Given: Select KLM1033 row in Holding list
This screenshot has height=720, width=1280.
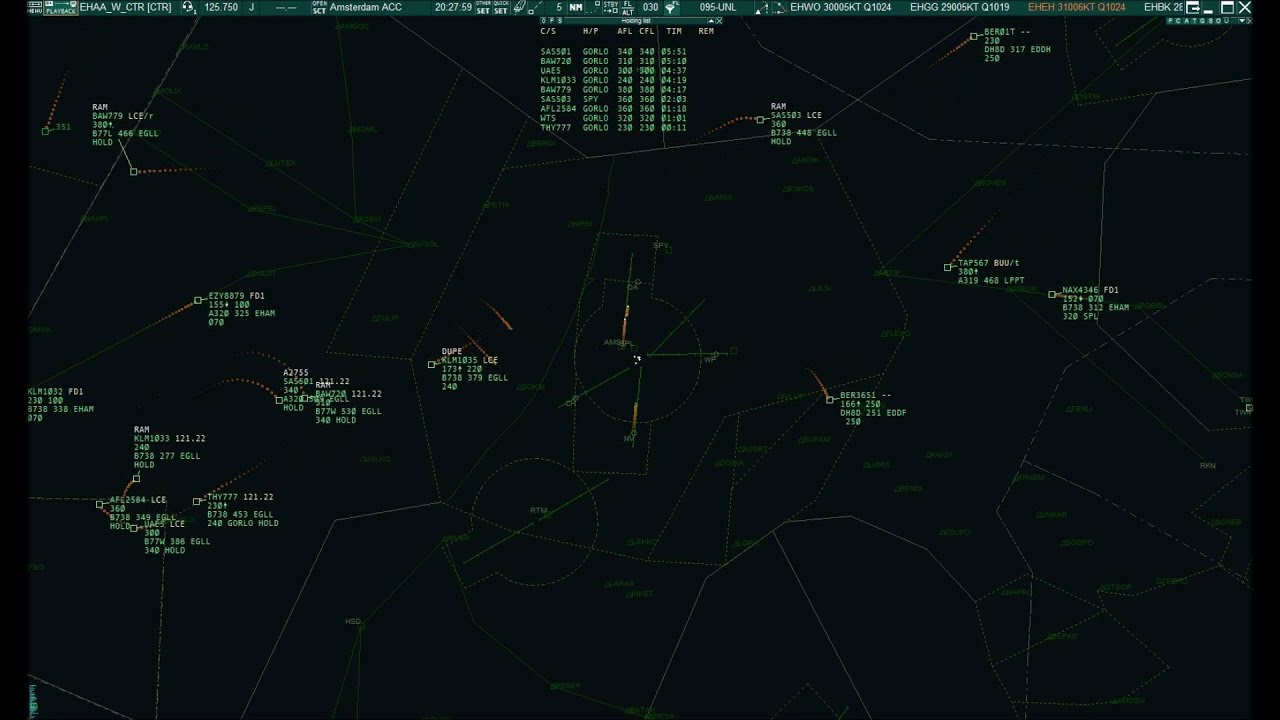Looking at the screenshot, I should [613, 80].
